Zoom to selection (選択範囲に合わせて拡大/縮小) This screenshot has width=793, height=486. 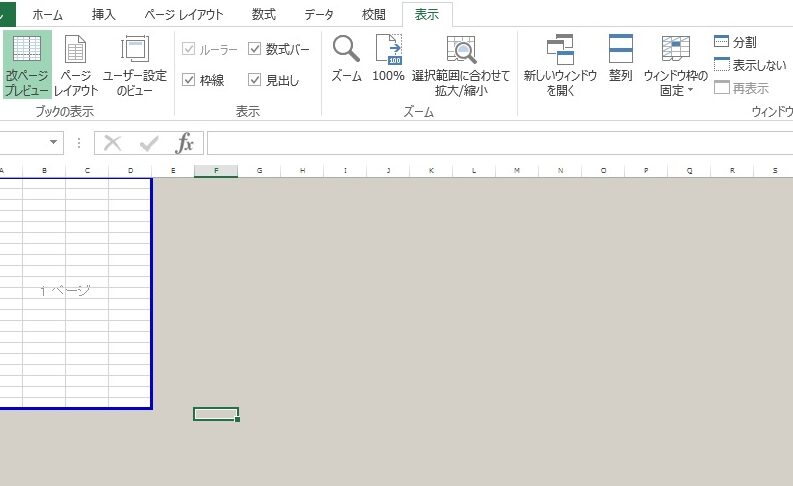click(461, 64)
